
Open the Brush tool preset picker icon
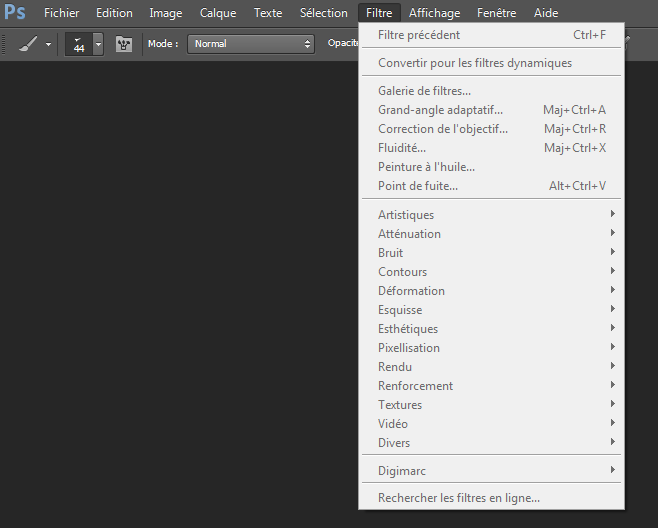29,44
